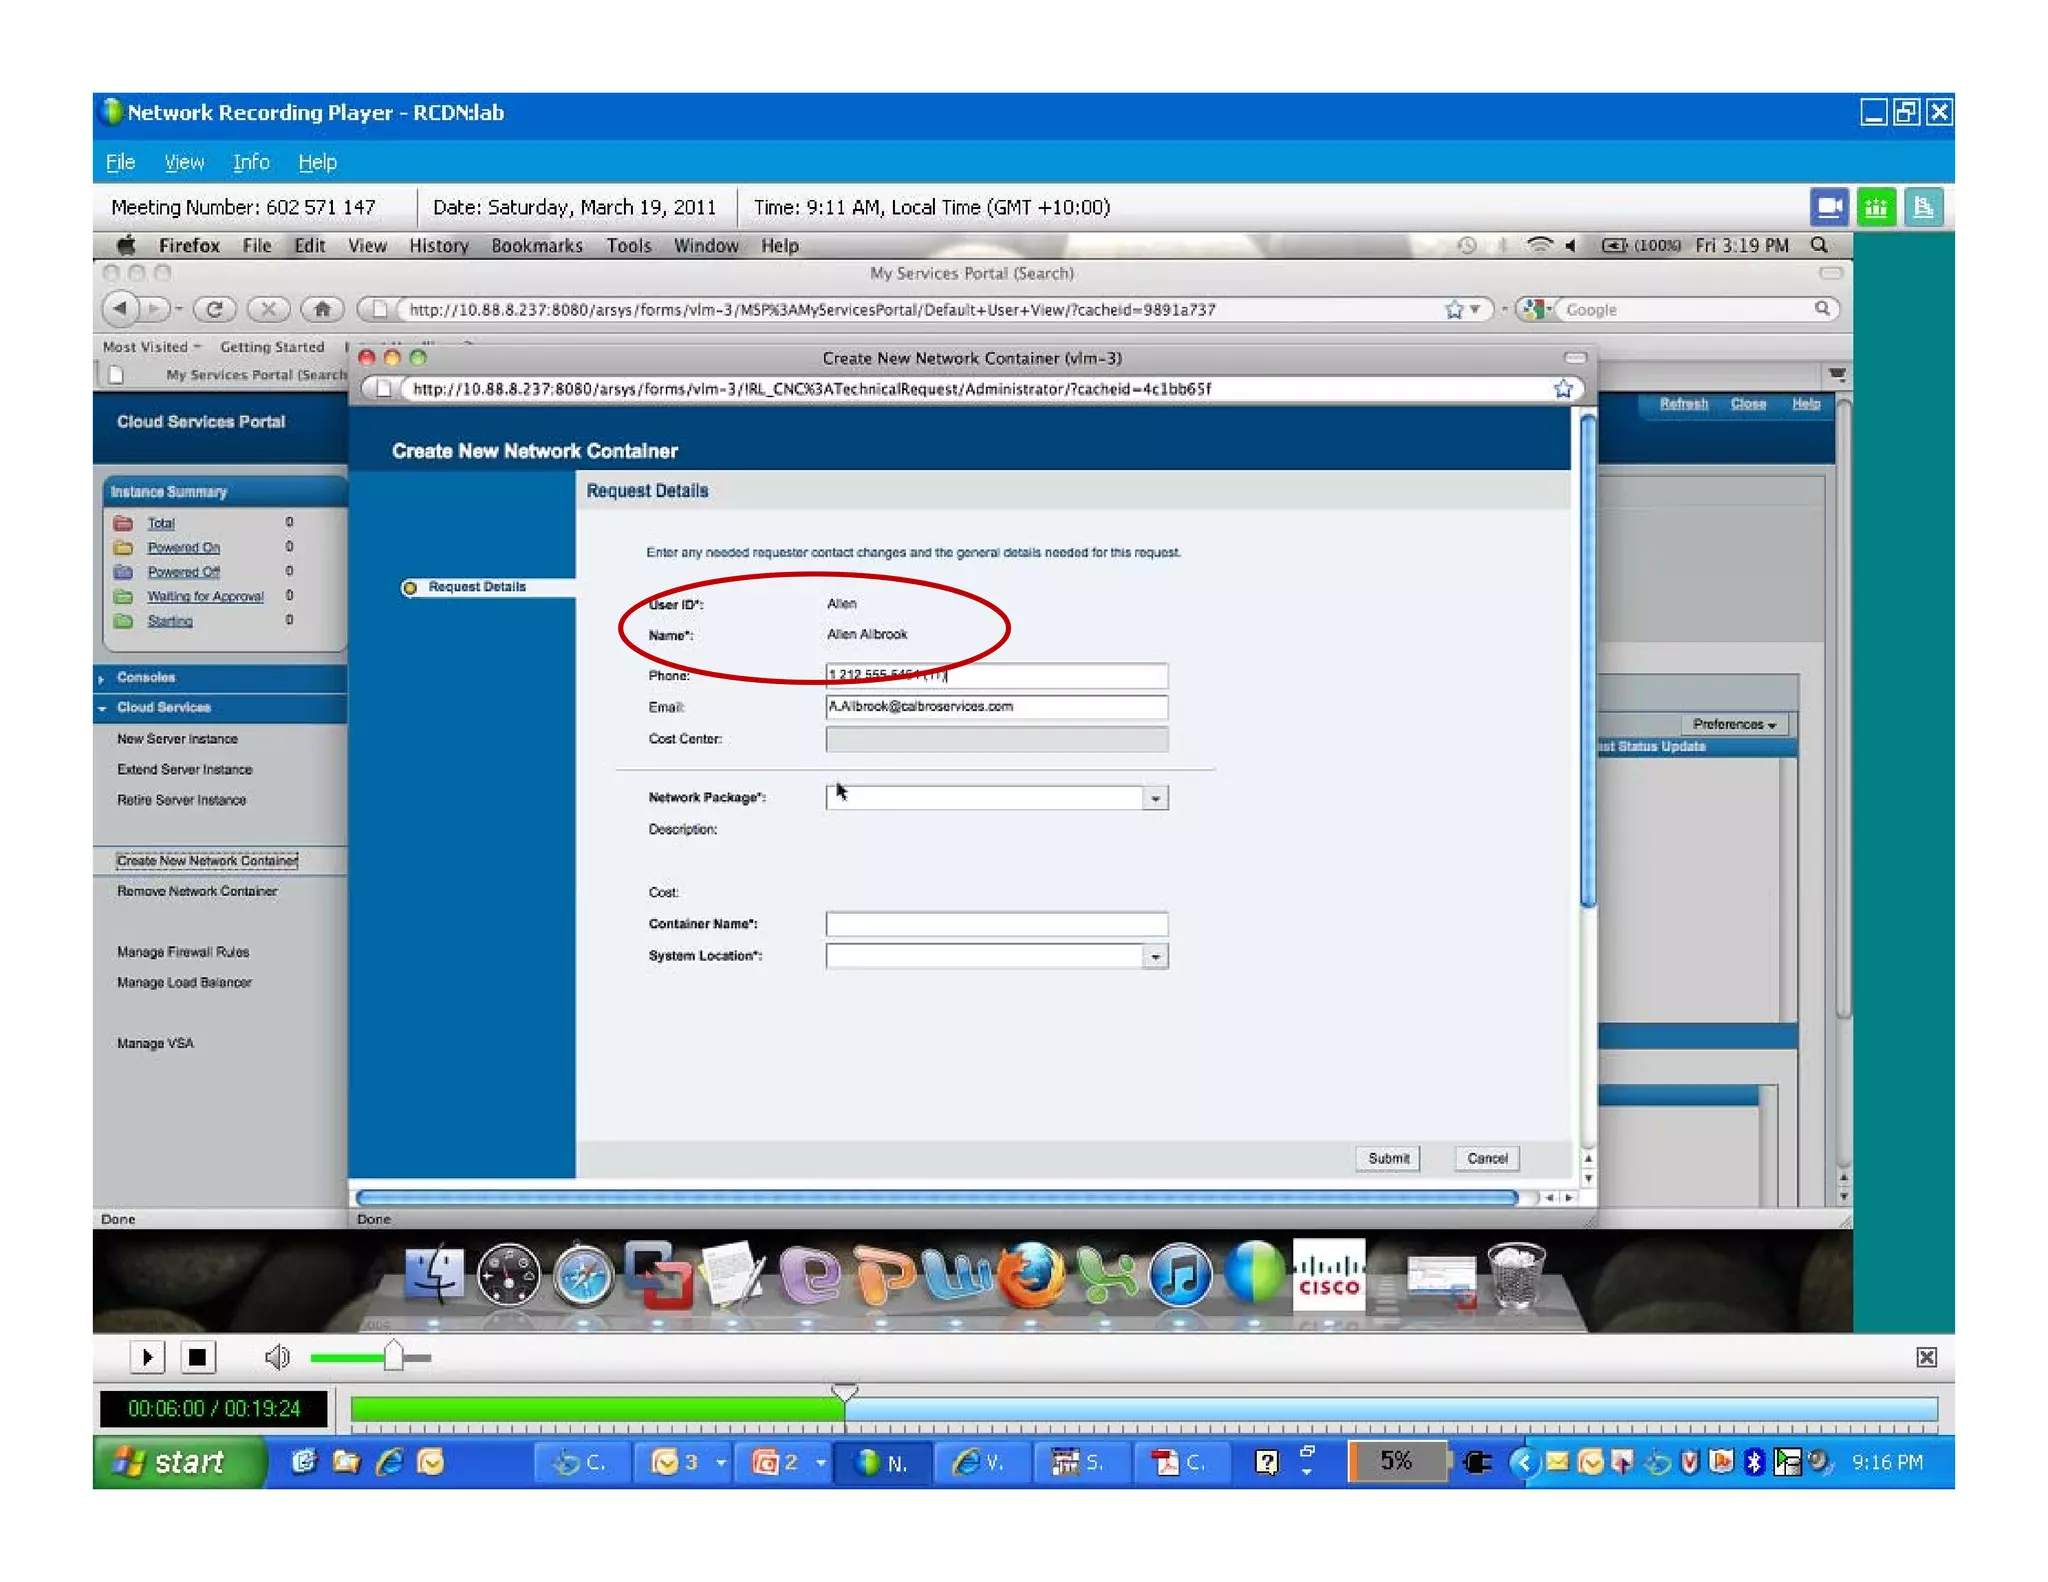Click the Starting link
The image size is (2048, 1582).
click(x=170, y=621)
